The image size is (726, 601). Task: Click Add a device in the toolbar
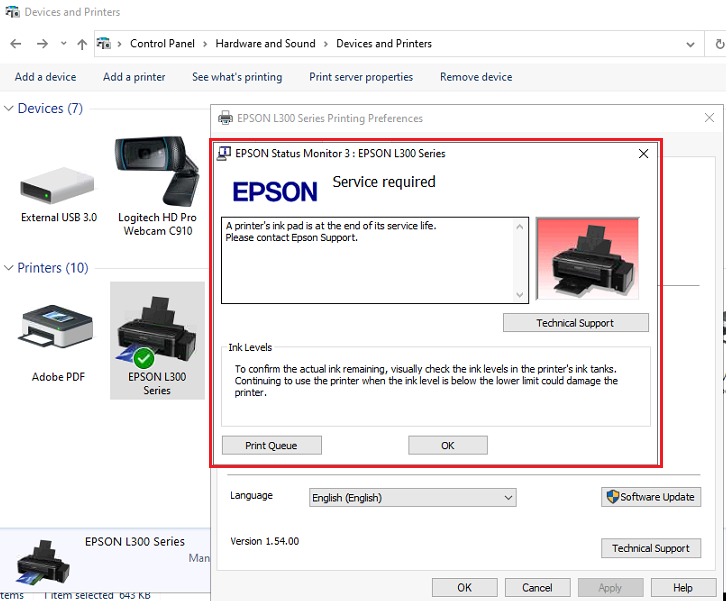pos(45,77)
